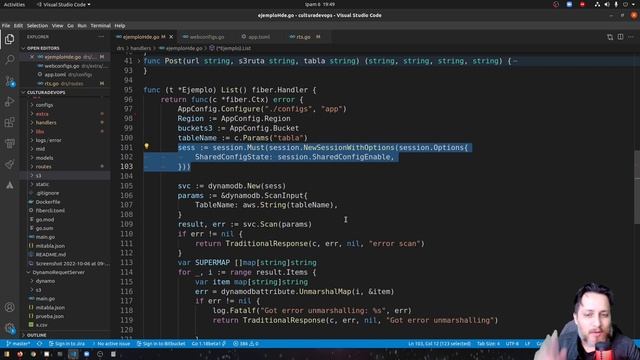
Task: Unfold the Post function at line 41
Action: [139, 61]
